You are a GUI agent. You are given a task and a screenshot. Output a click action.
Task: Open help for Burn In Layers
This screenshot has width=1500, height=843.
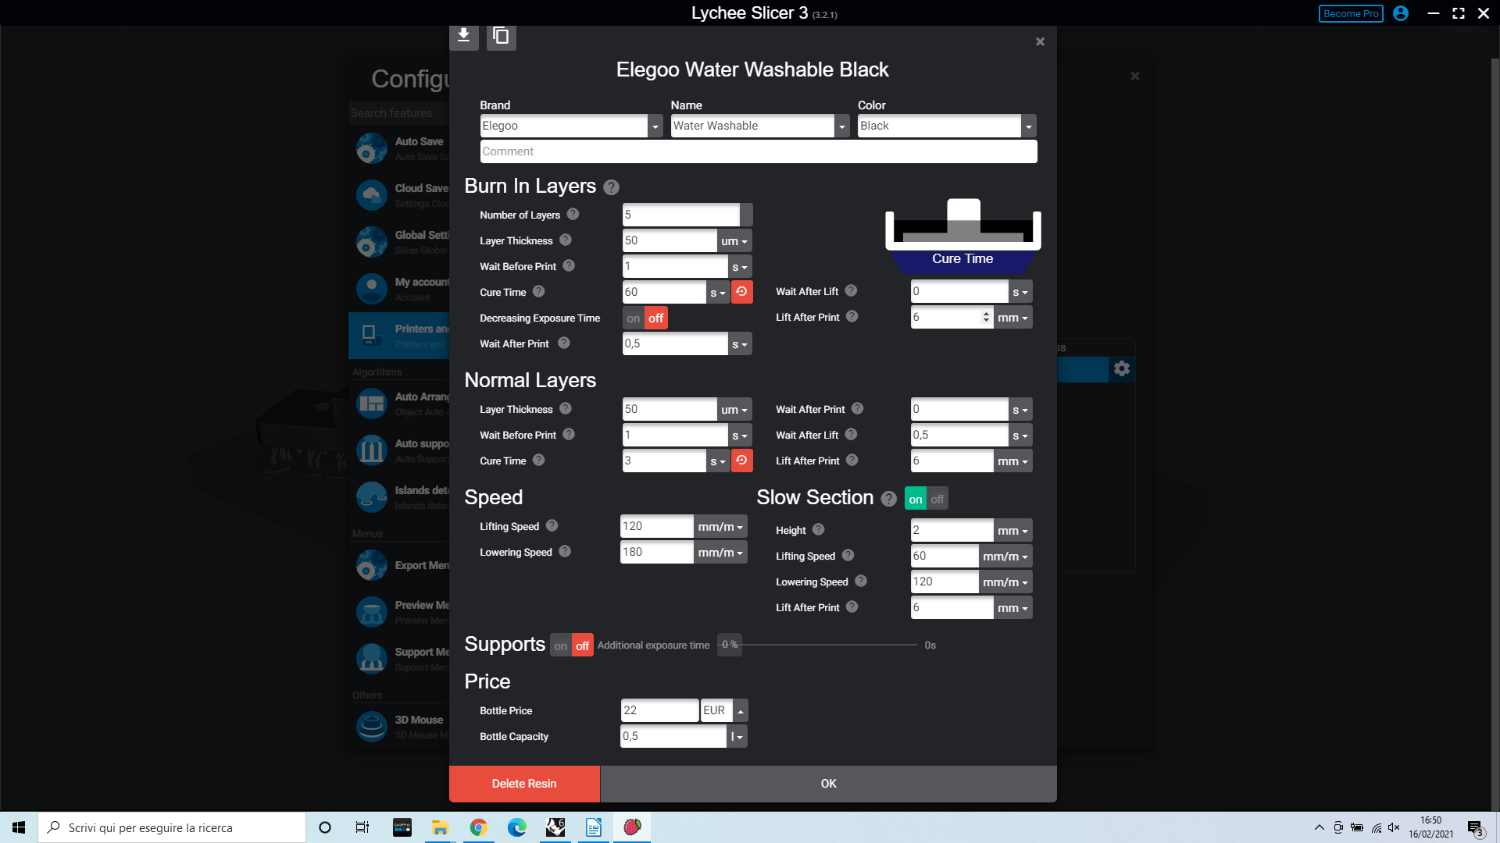(611, 187)
